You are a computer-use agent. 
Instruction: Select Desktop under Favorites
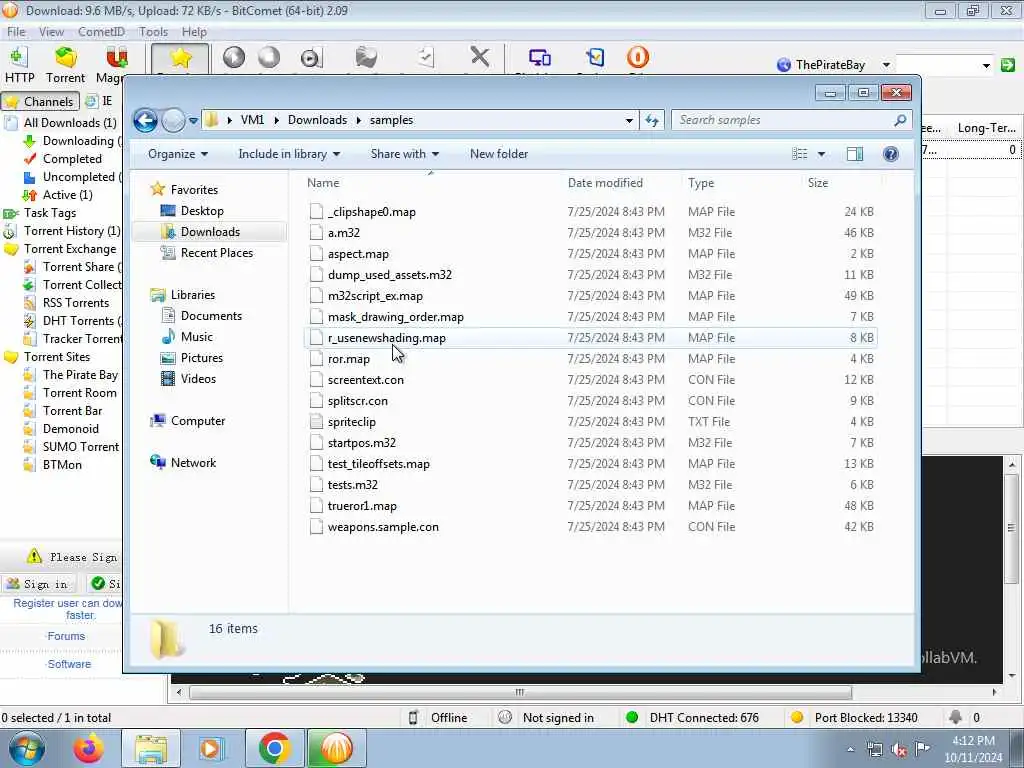pos(202,211)
